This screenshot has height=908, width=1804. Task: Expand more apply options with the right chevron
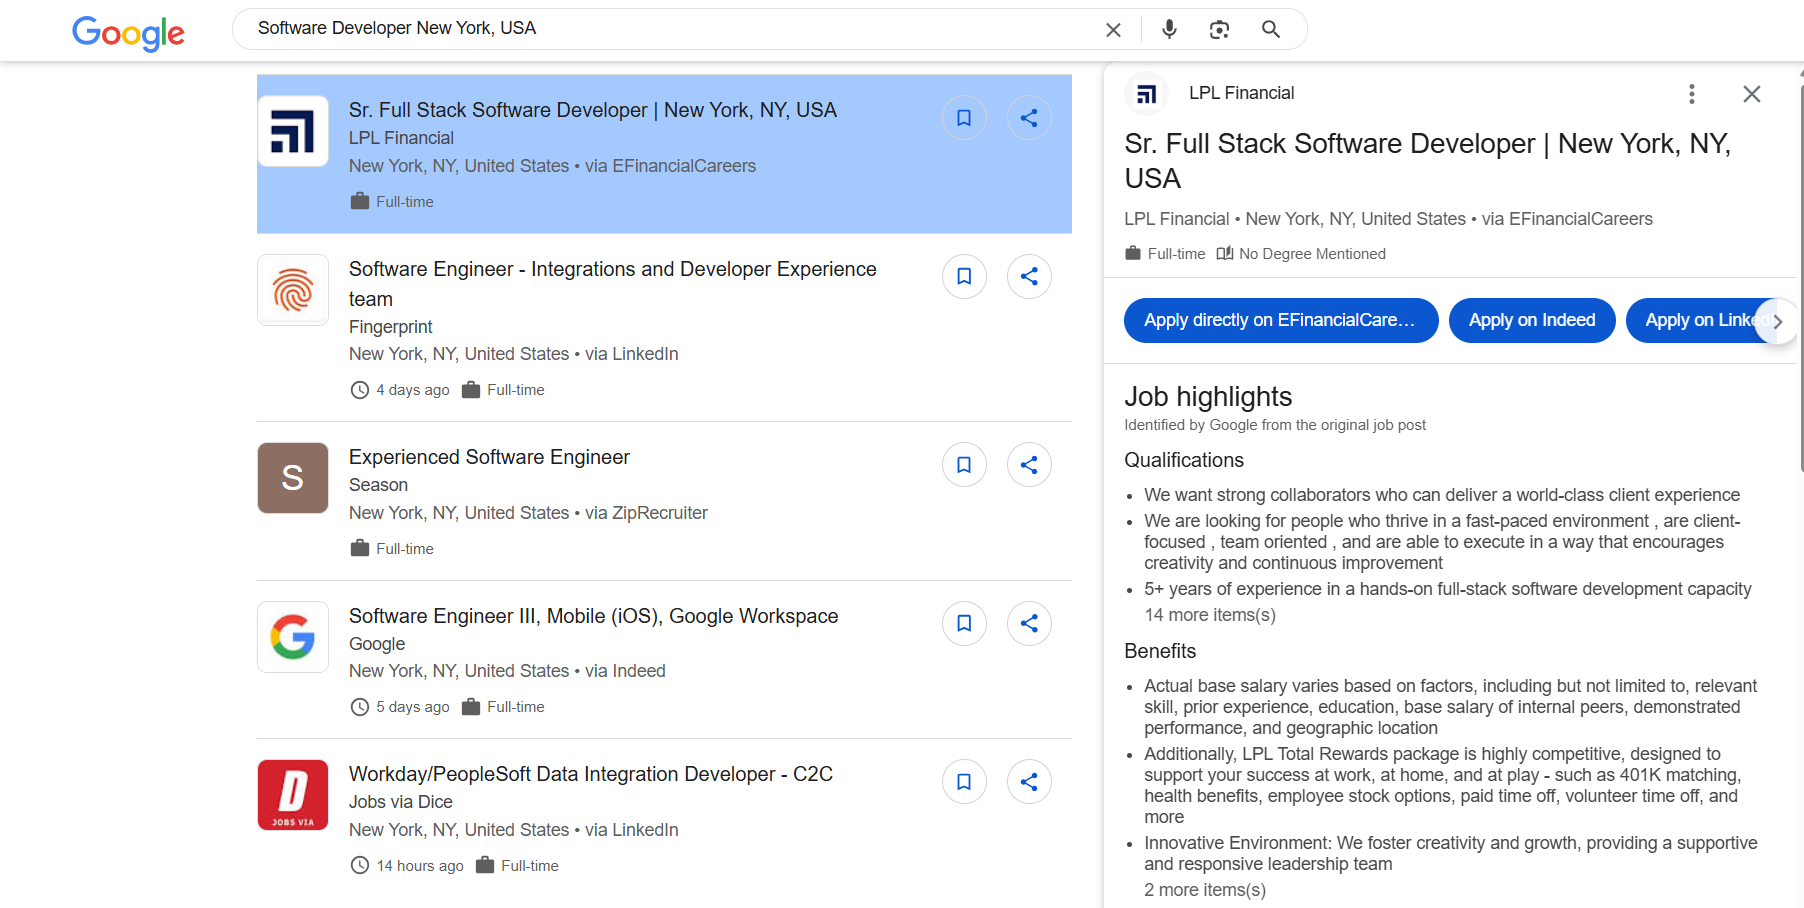(1778, 321)
